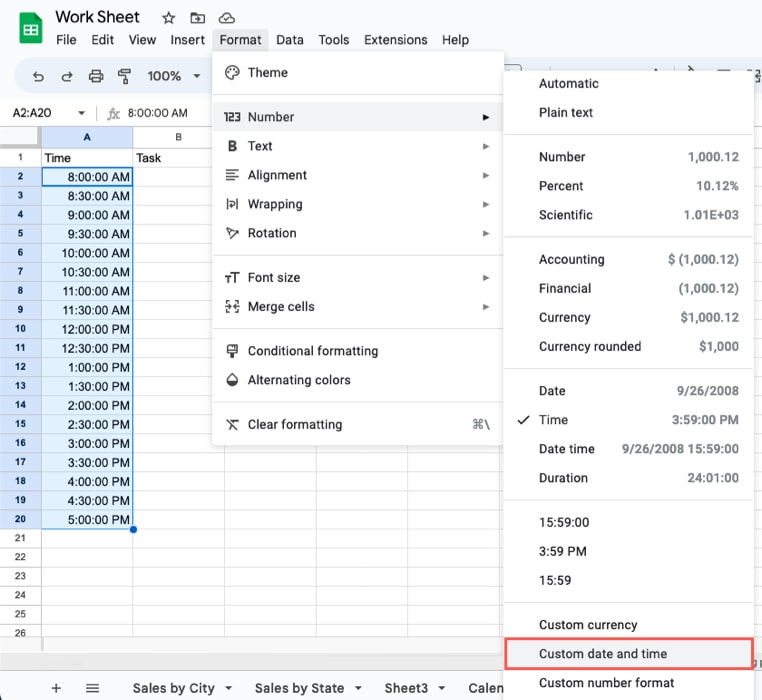Close the open Format menu
The image size is (762, 700).
(240, 40)
